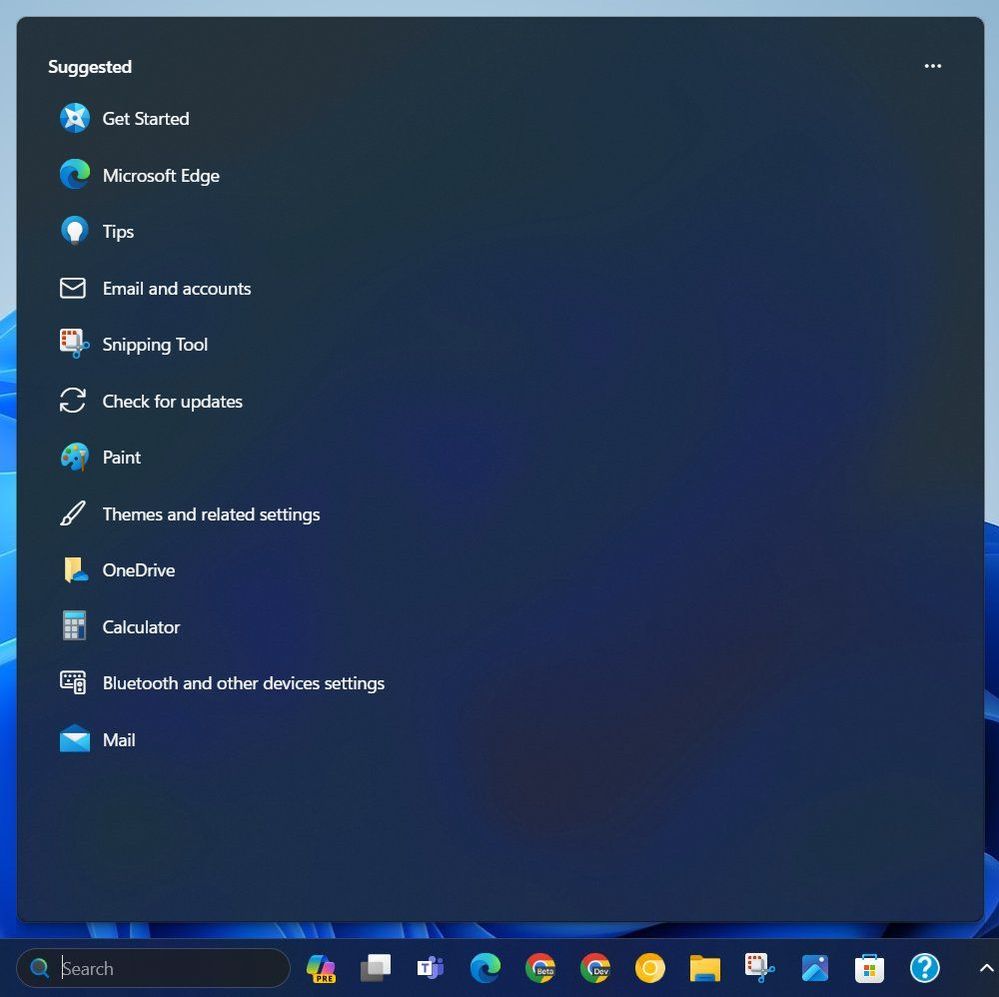Open File Explorer from the taskbar
Screen dimensions: 999x997
coord(705,968)
